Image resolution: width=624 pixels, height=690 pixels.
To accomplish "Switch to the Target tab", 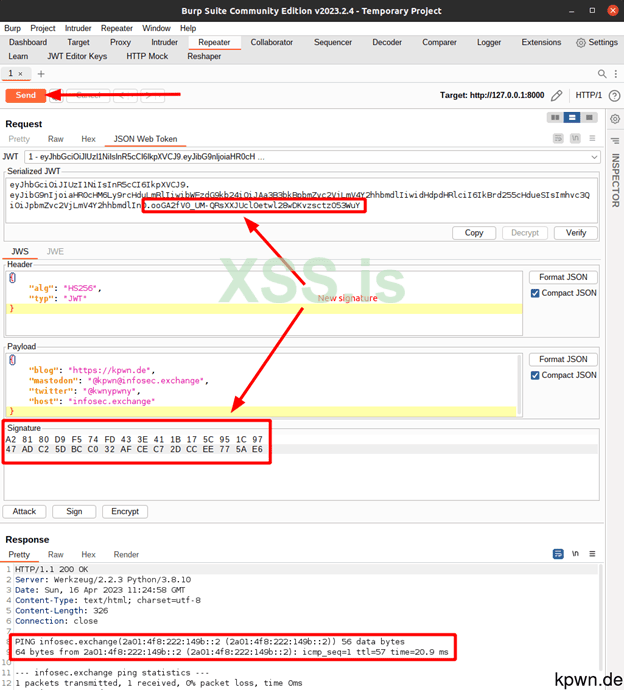I will pyautogui.click(x=78, y=42).
